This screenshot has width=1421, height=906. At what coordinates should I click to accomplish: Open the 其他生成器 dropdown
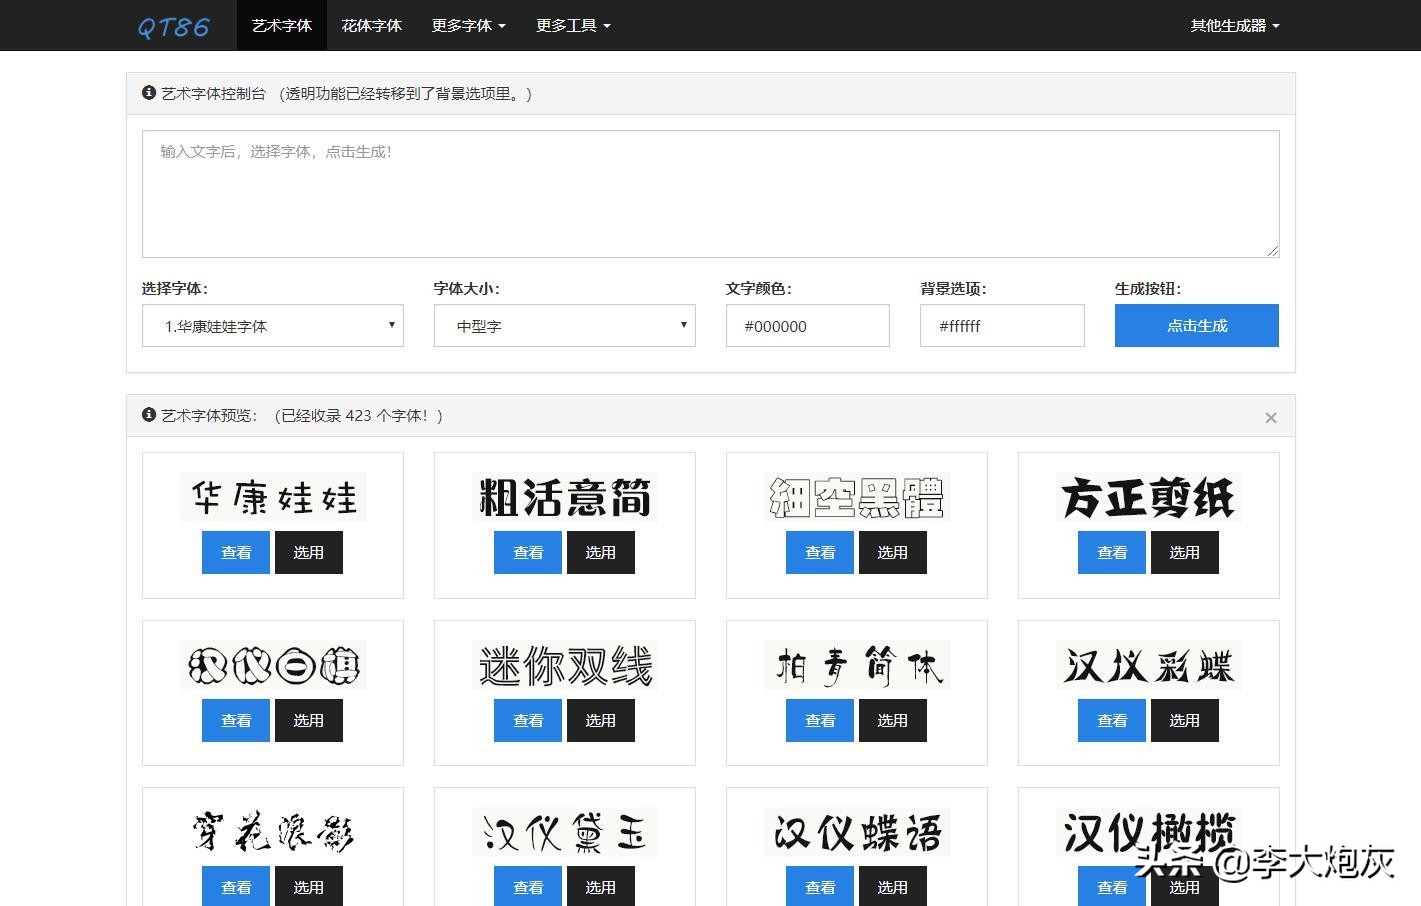[x=1234, y=25]
